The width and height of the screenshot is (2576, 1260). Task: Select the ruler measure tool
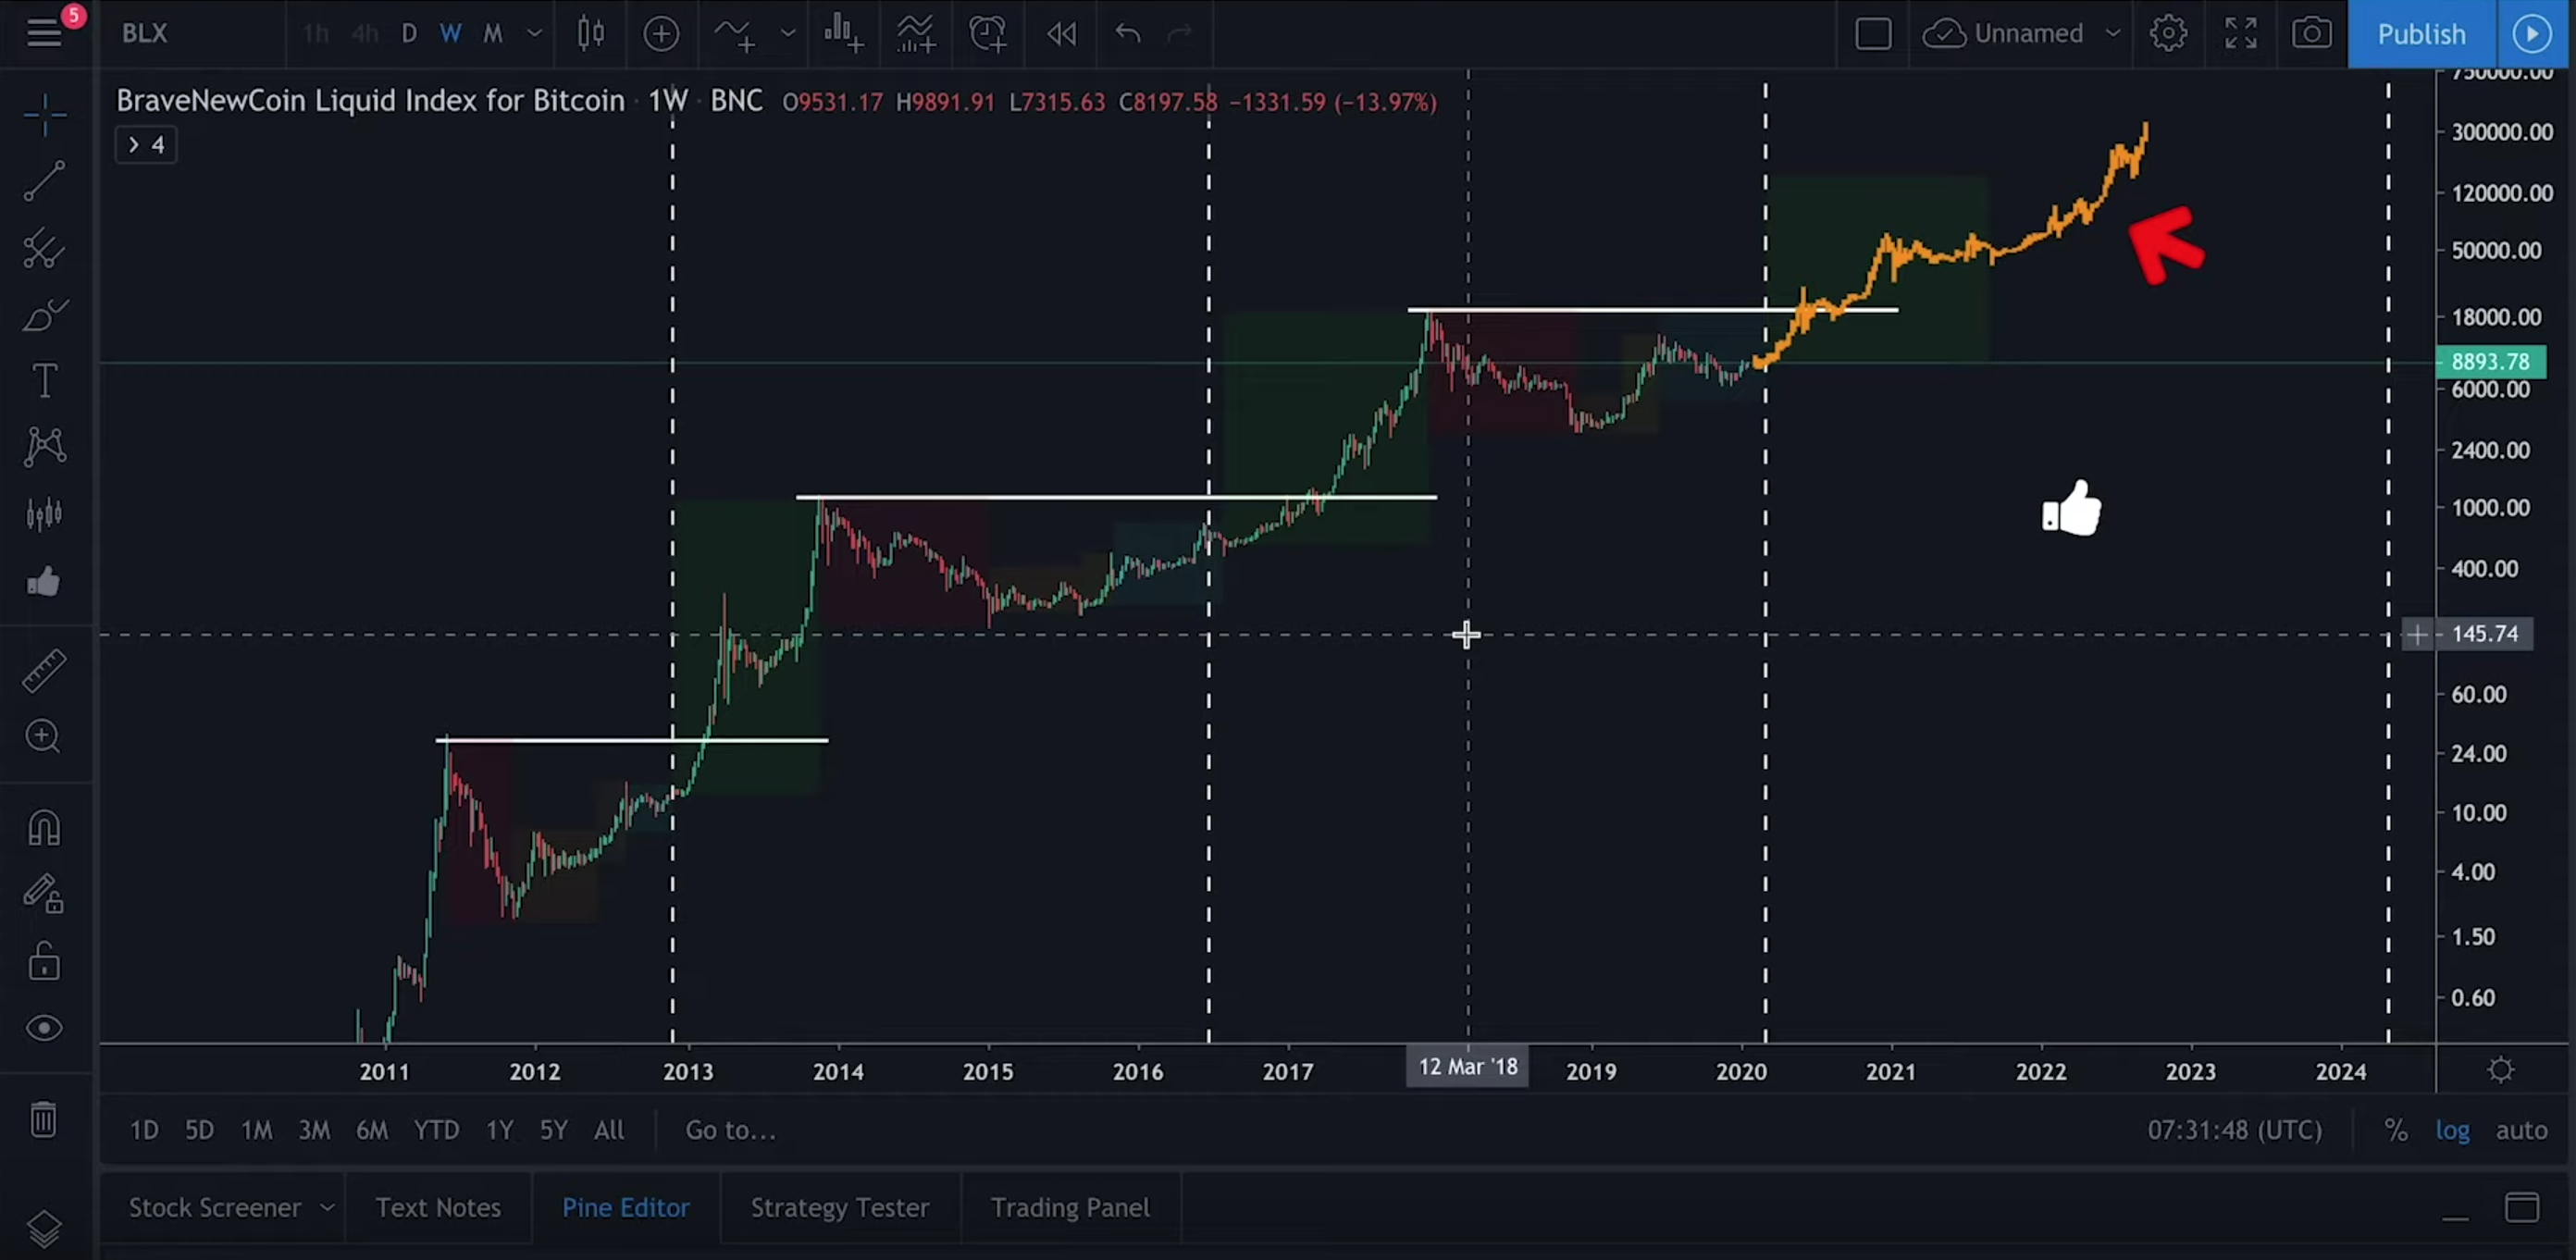[45, 670]
